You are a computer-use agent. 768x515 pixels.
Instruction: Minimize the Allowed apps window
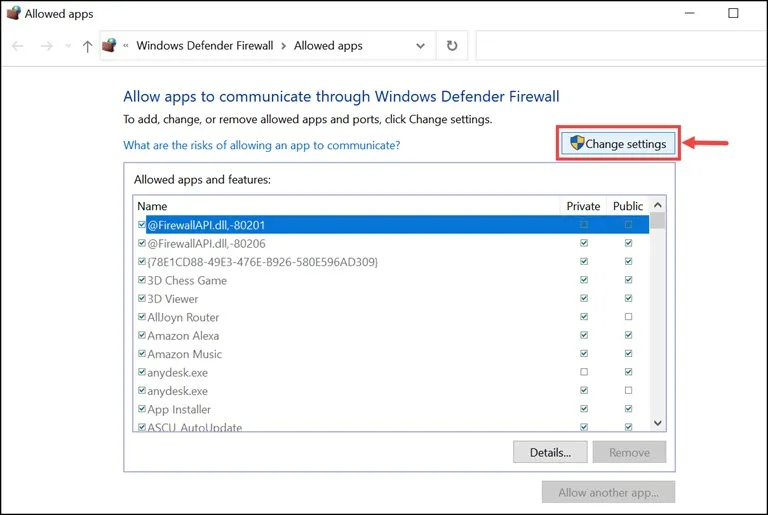coord(690,13)
